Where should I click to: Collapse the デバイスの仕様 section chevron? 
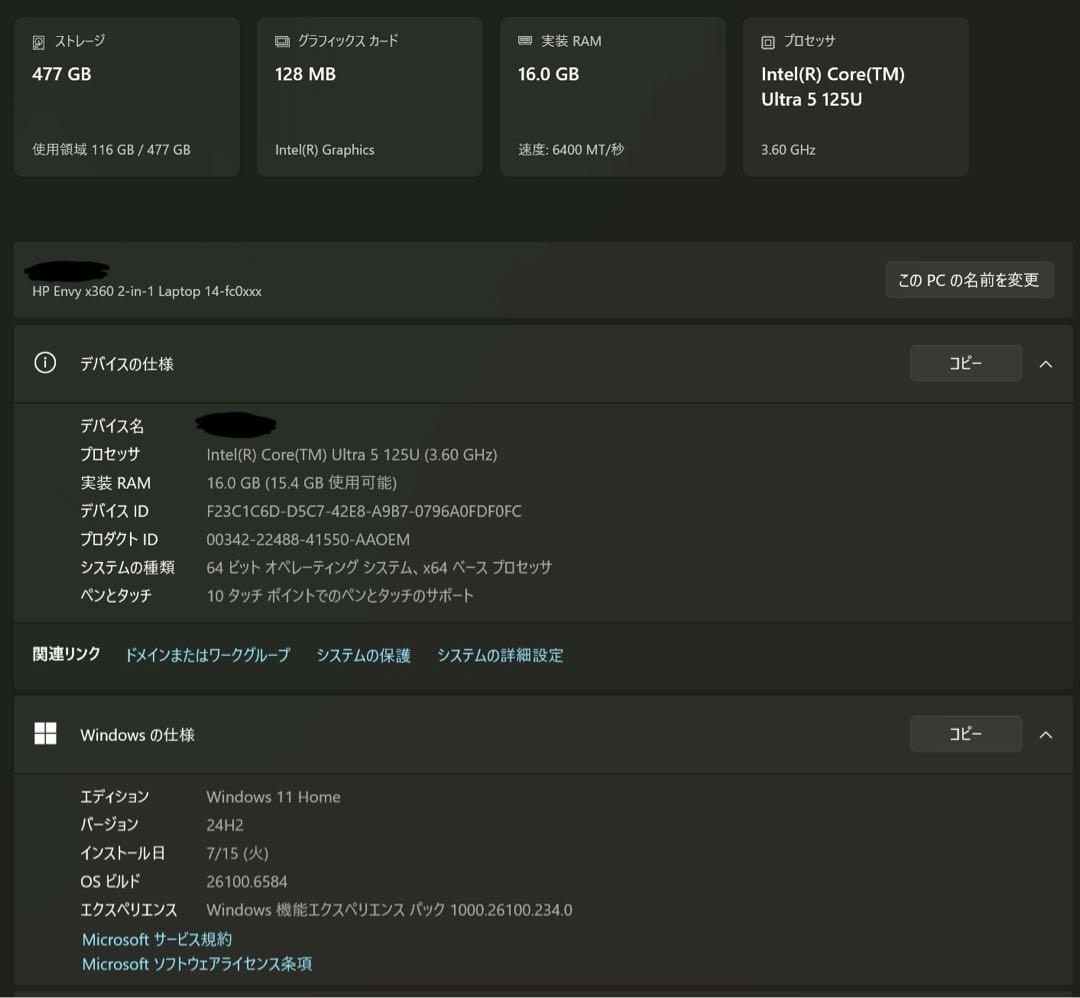[1046, 364]
